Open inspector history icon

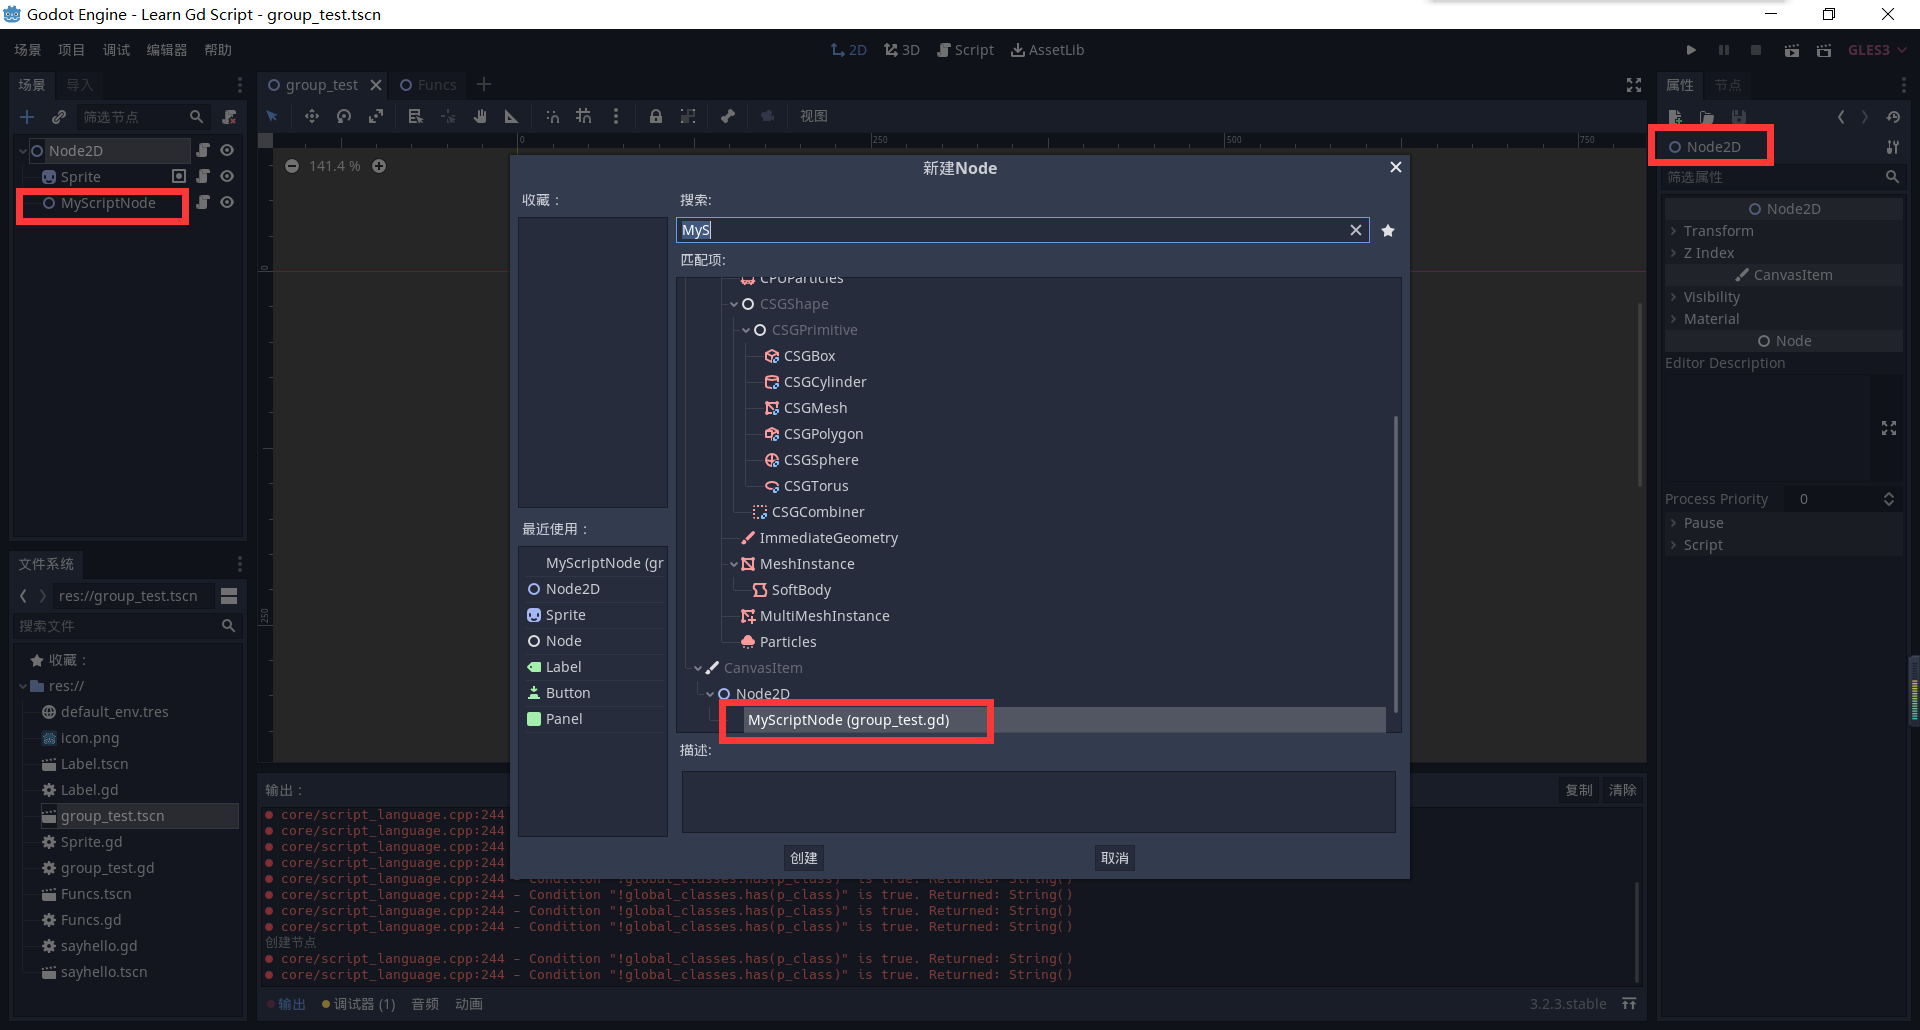click(x=1893, y=117)
